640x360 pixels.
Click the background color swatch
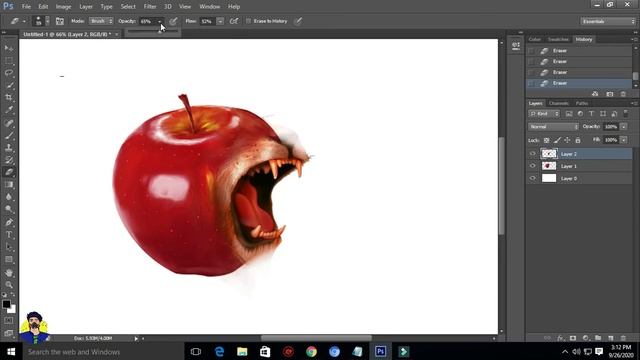tap(12, 309)
